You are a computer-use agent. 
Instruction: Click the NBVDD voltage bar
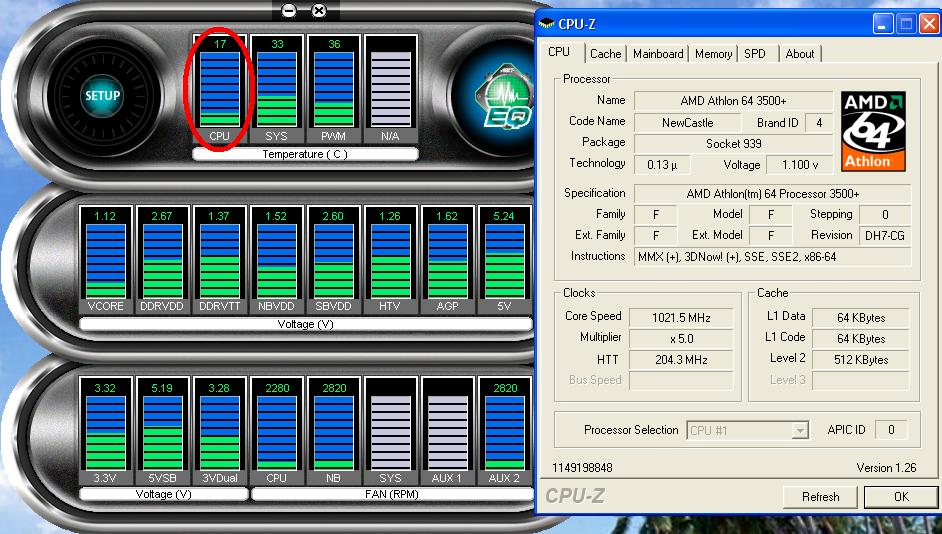[276, 259]
